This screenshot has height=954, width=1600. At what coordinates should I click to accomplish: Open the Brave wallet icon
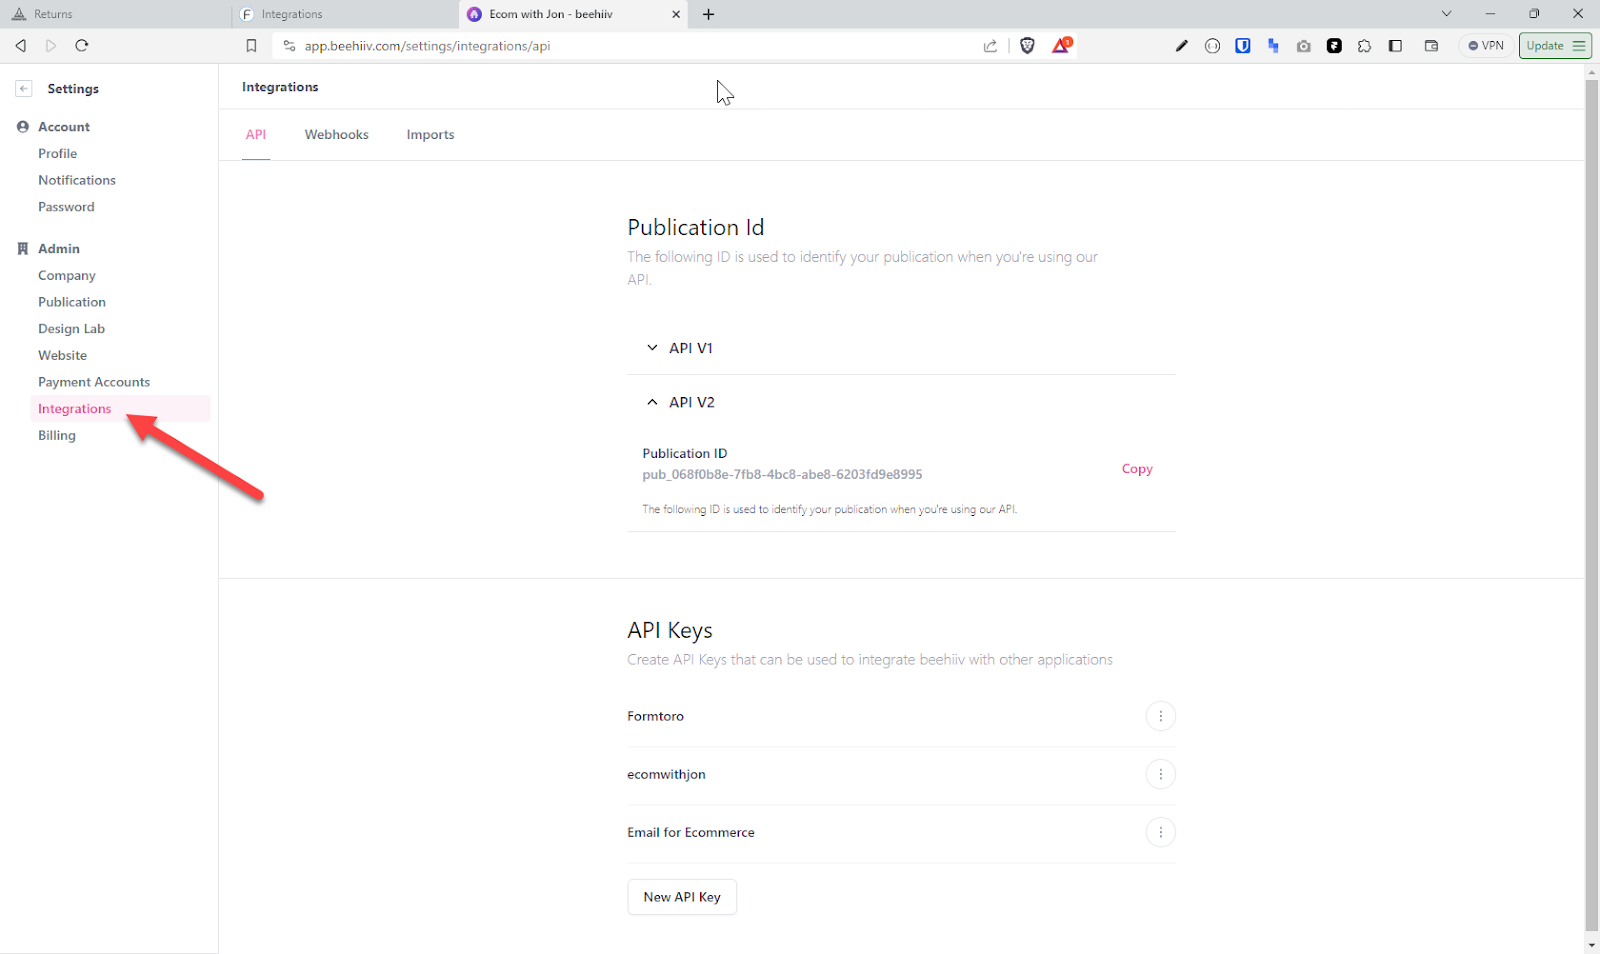click(x=1431, y=46)
